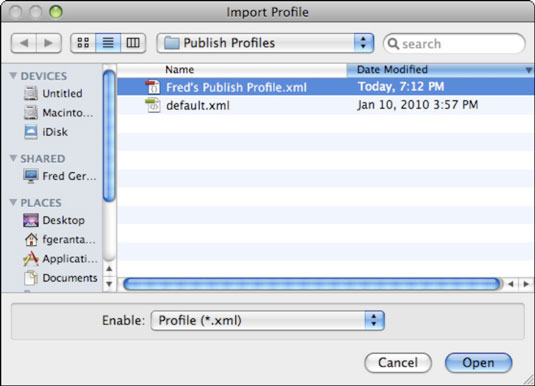Click the magnifying glass search icon
Image resolution: width=535 pixels, height=386 pixels.
[x=393, y=44]
